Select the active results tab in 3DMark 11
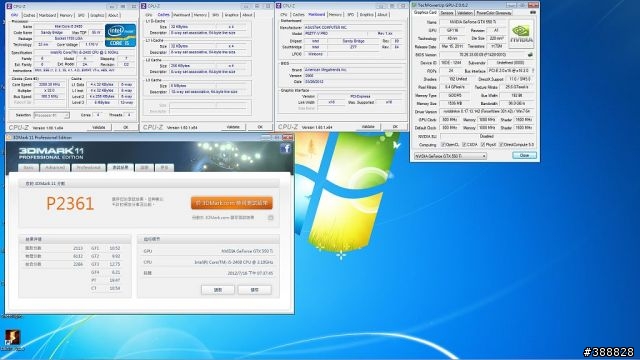The width and height of the screenshot is (640, 360). [120, 167]
